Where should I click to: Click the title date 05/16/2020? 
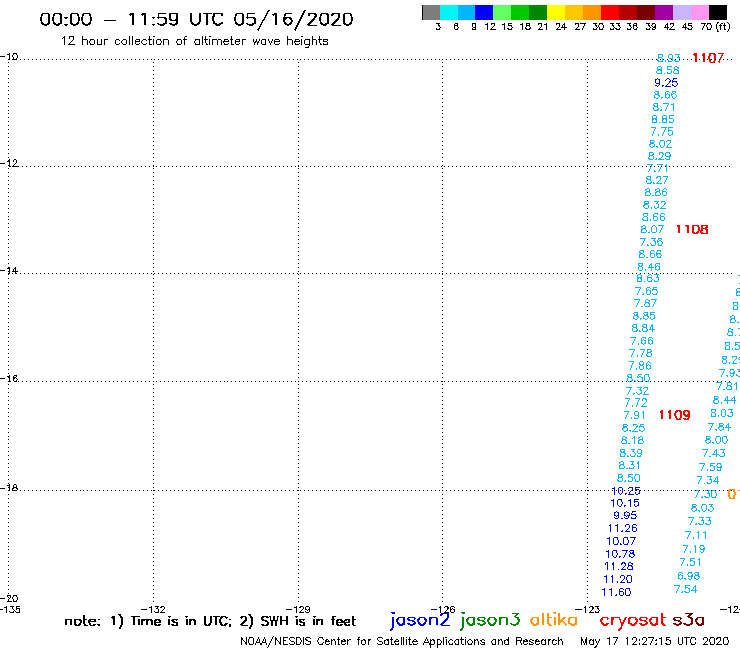coord(293,20)
